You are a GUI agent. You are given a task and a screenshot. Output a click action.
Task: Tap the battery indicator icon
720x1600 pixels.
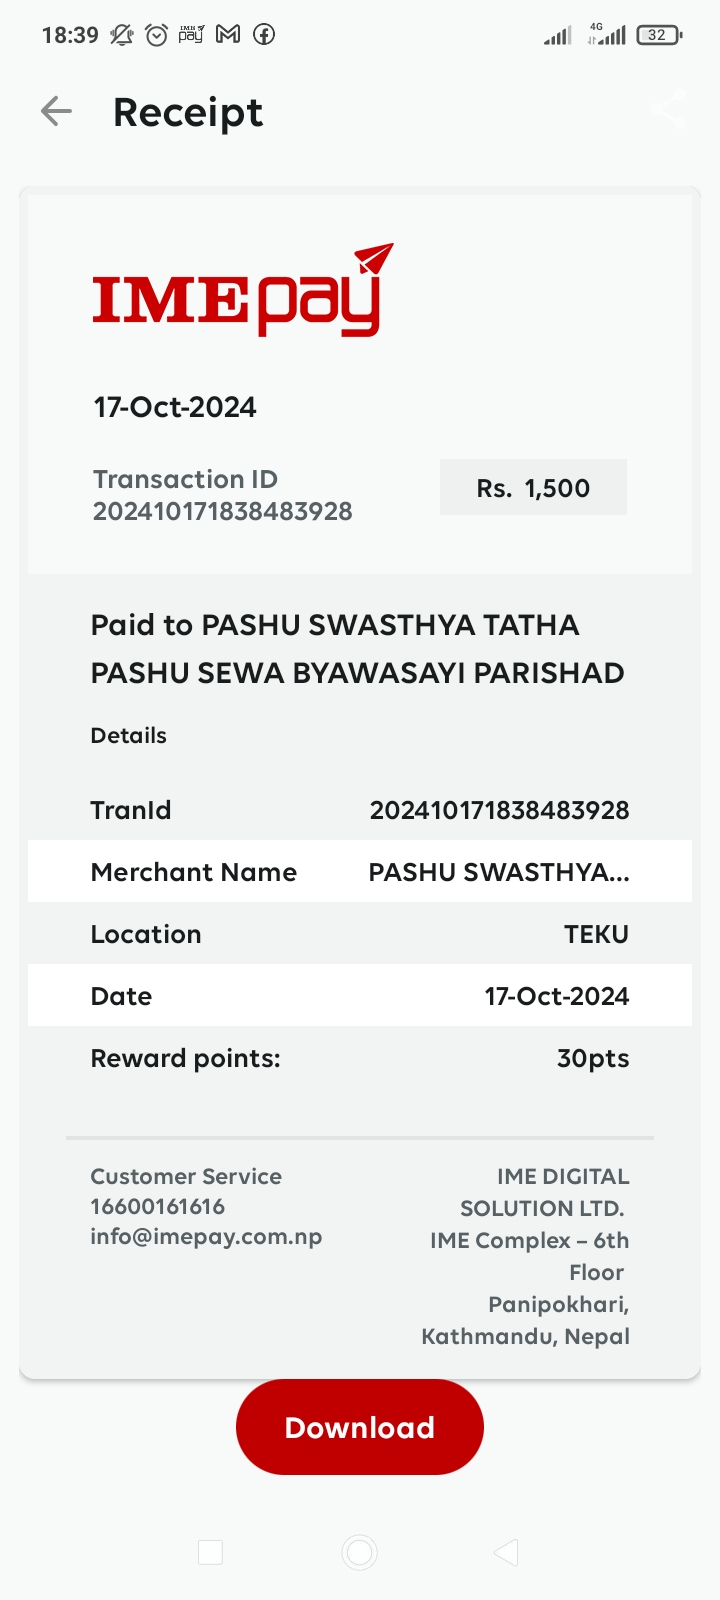[659, 35]
